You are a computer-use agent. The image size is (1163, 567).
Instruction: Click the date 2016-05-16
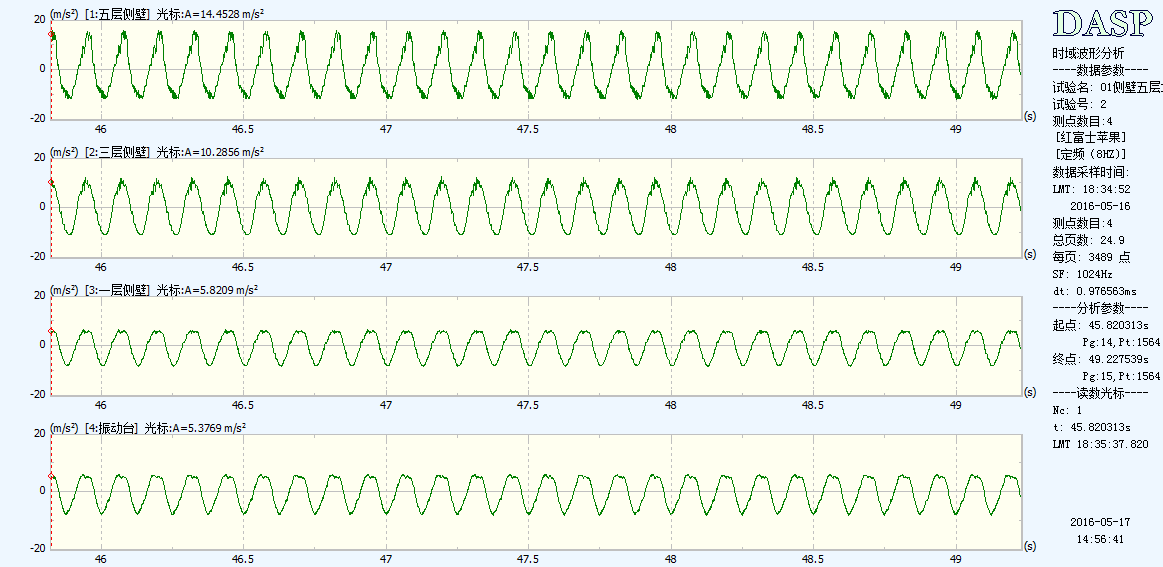tap(1101, 205)
